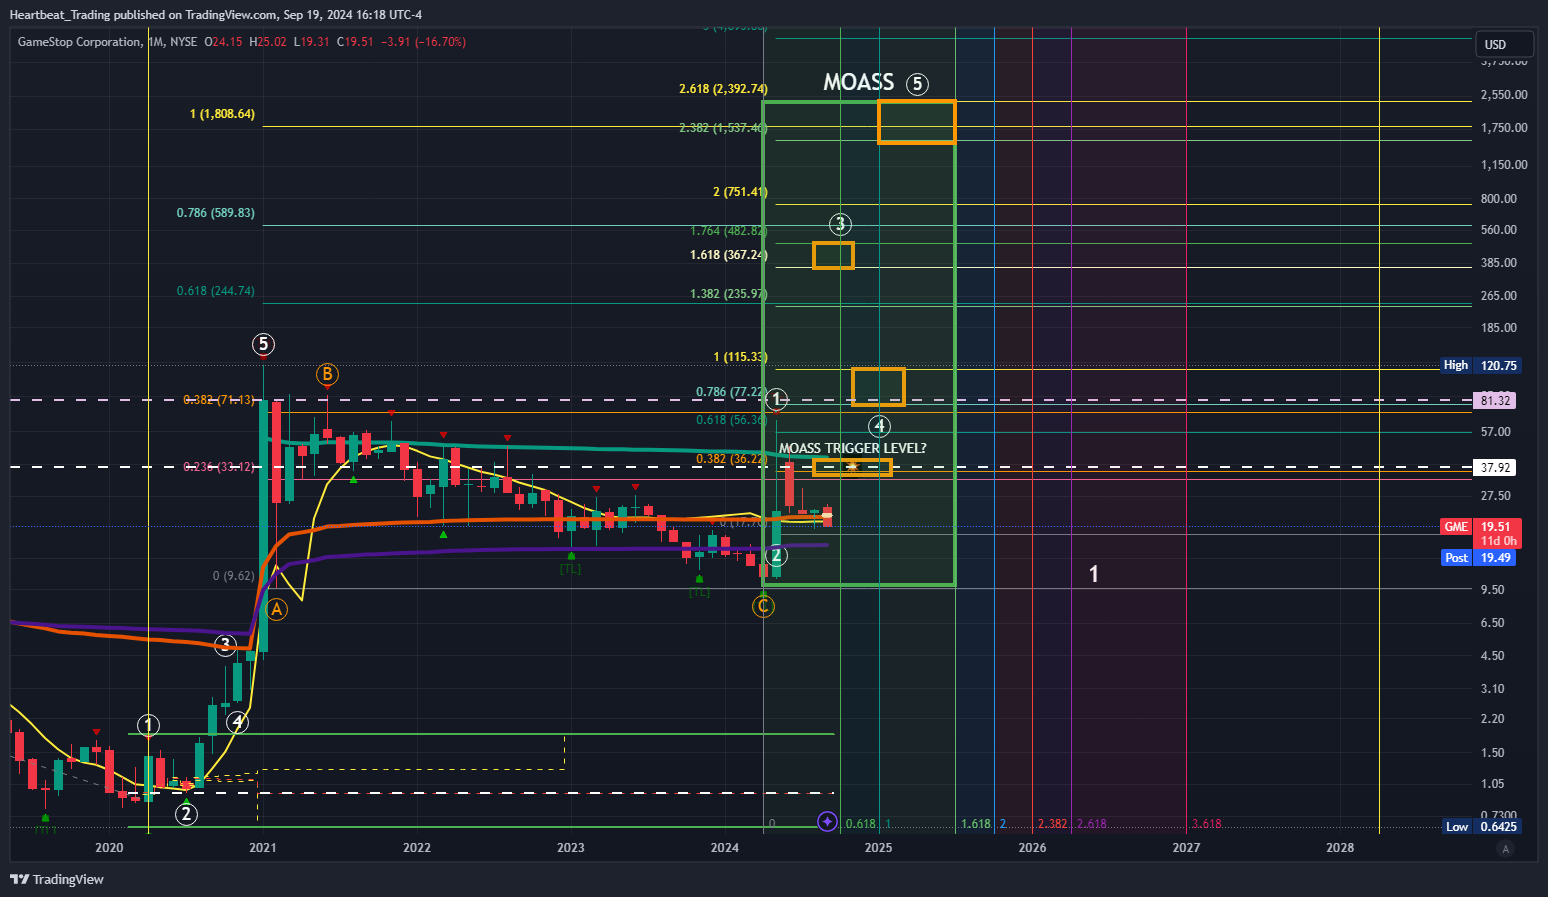Viewport: 1548px width, 897px height.
Task: Select the 1 (115.33) fib label
Action: pyautogui.click(x=740, y=357)
